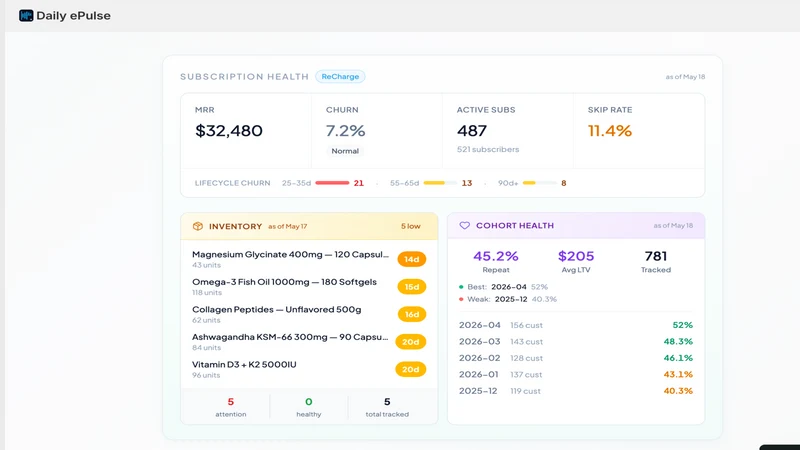Select the 2026-02 cohort row

coord(576,358)
